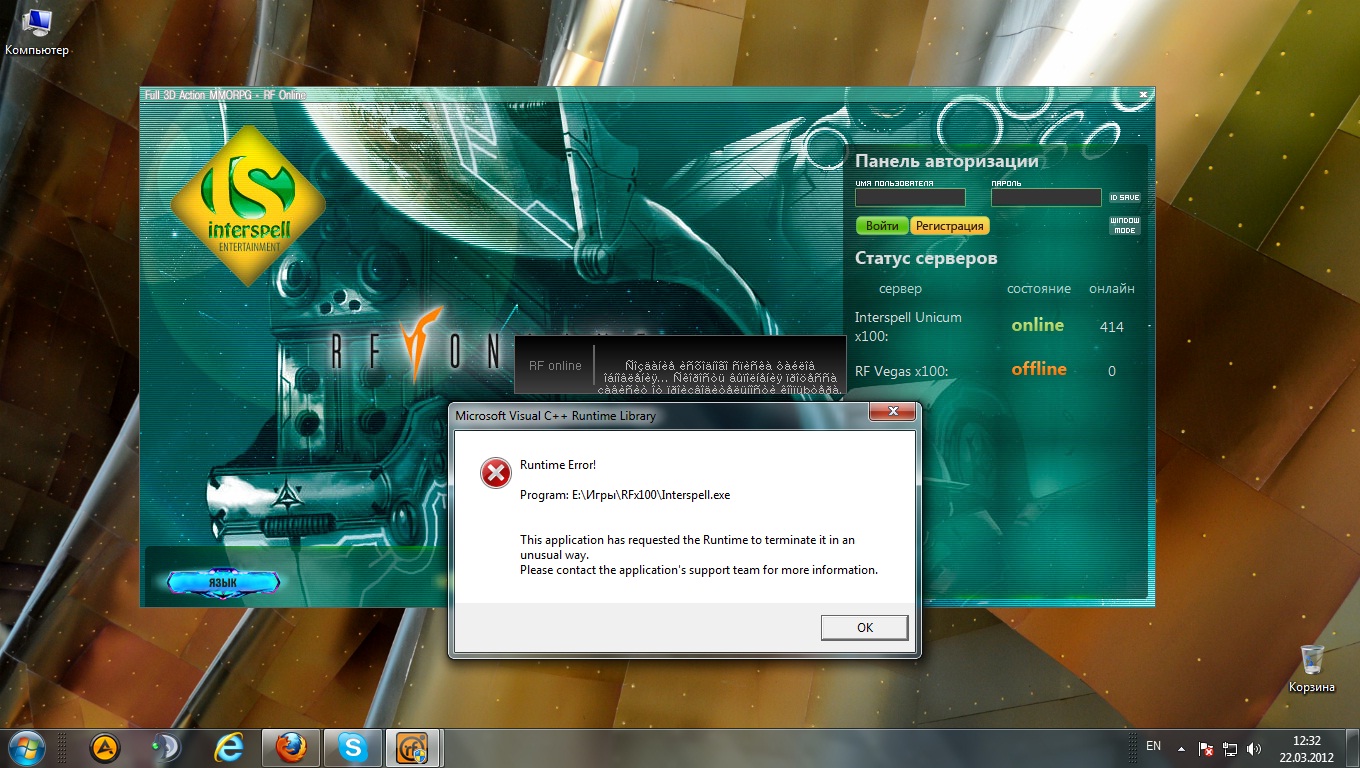
Task: Click the онлайн column header
Action: pos(1112,289)
